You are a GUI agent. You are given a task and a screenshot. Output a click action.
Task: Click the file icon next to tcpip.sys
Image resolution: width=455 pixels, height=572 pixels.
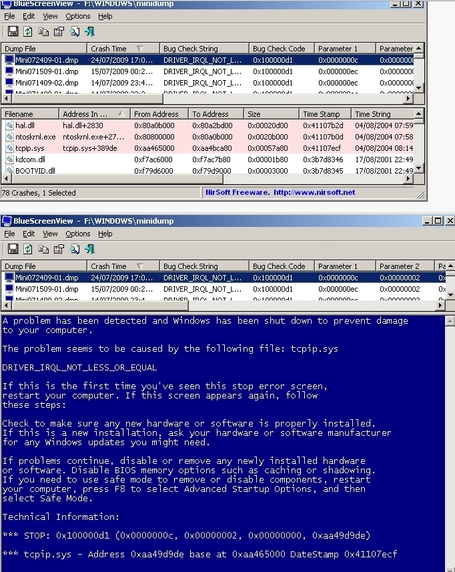pos(9,148)
